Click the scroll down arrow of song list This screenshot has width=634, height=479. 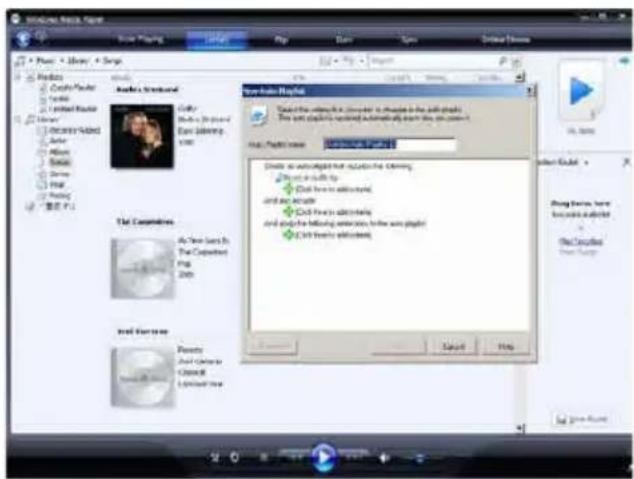(x=521, y=427)
